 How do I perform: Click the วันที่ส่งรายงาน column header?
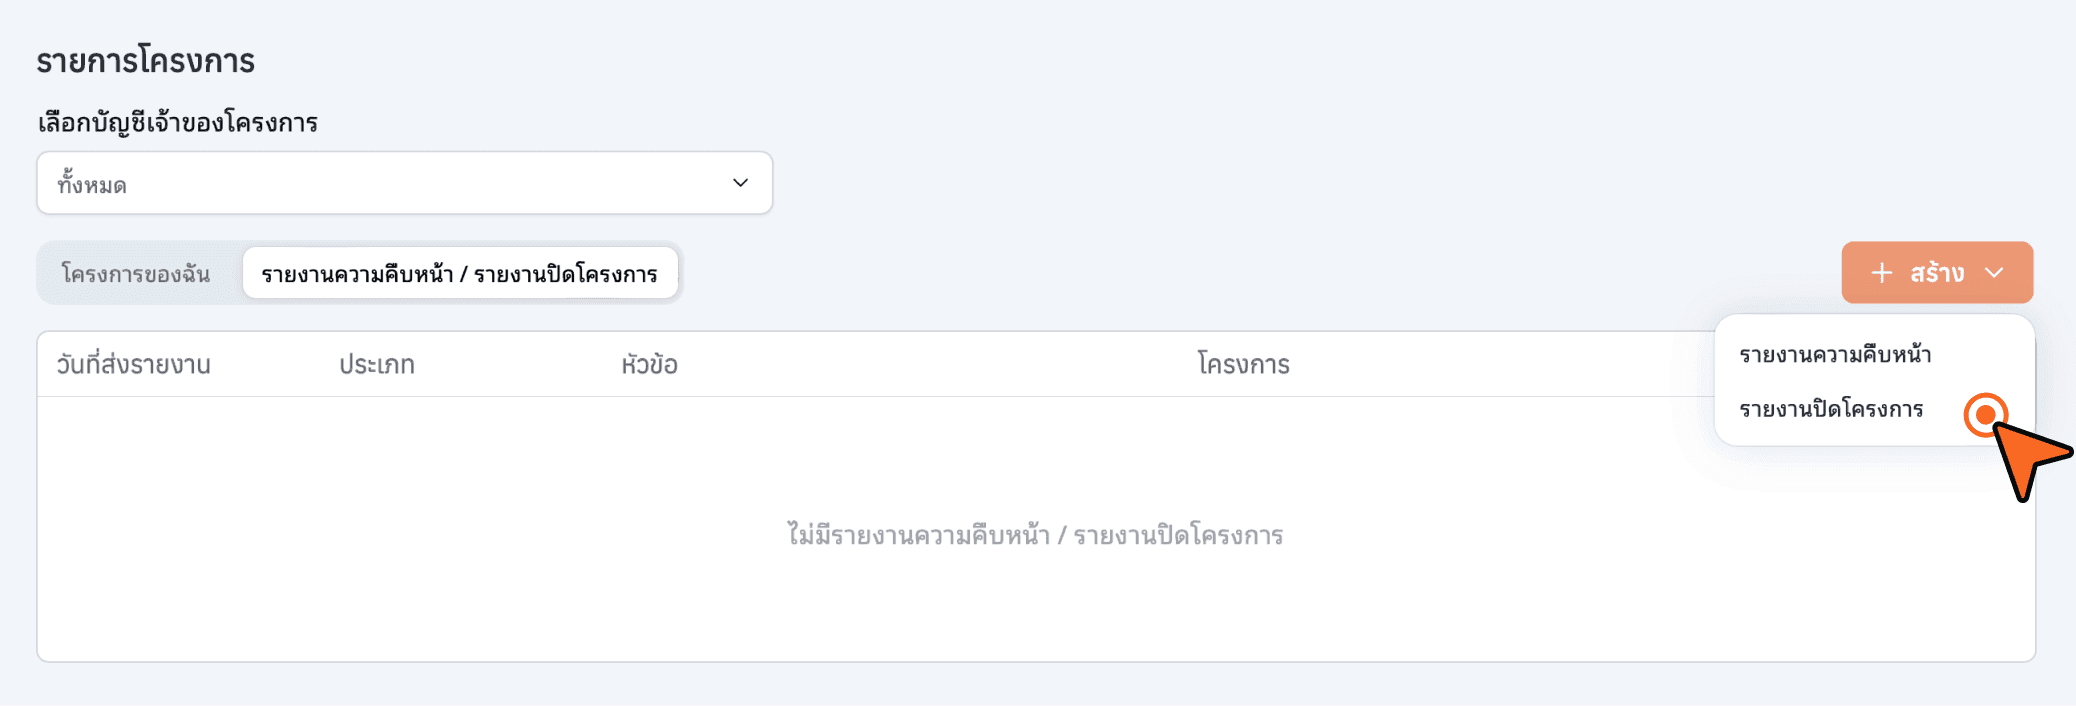point(133,365)
